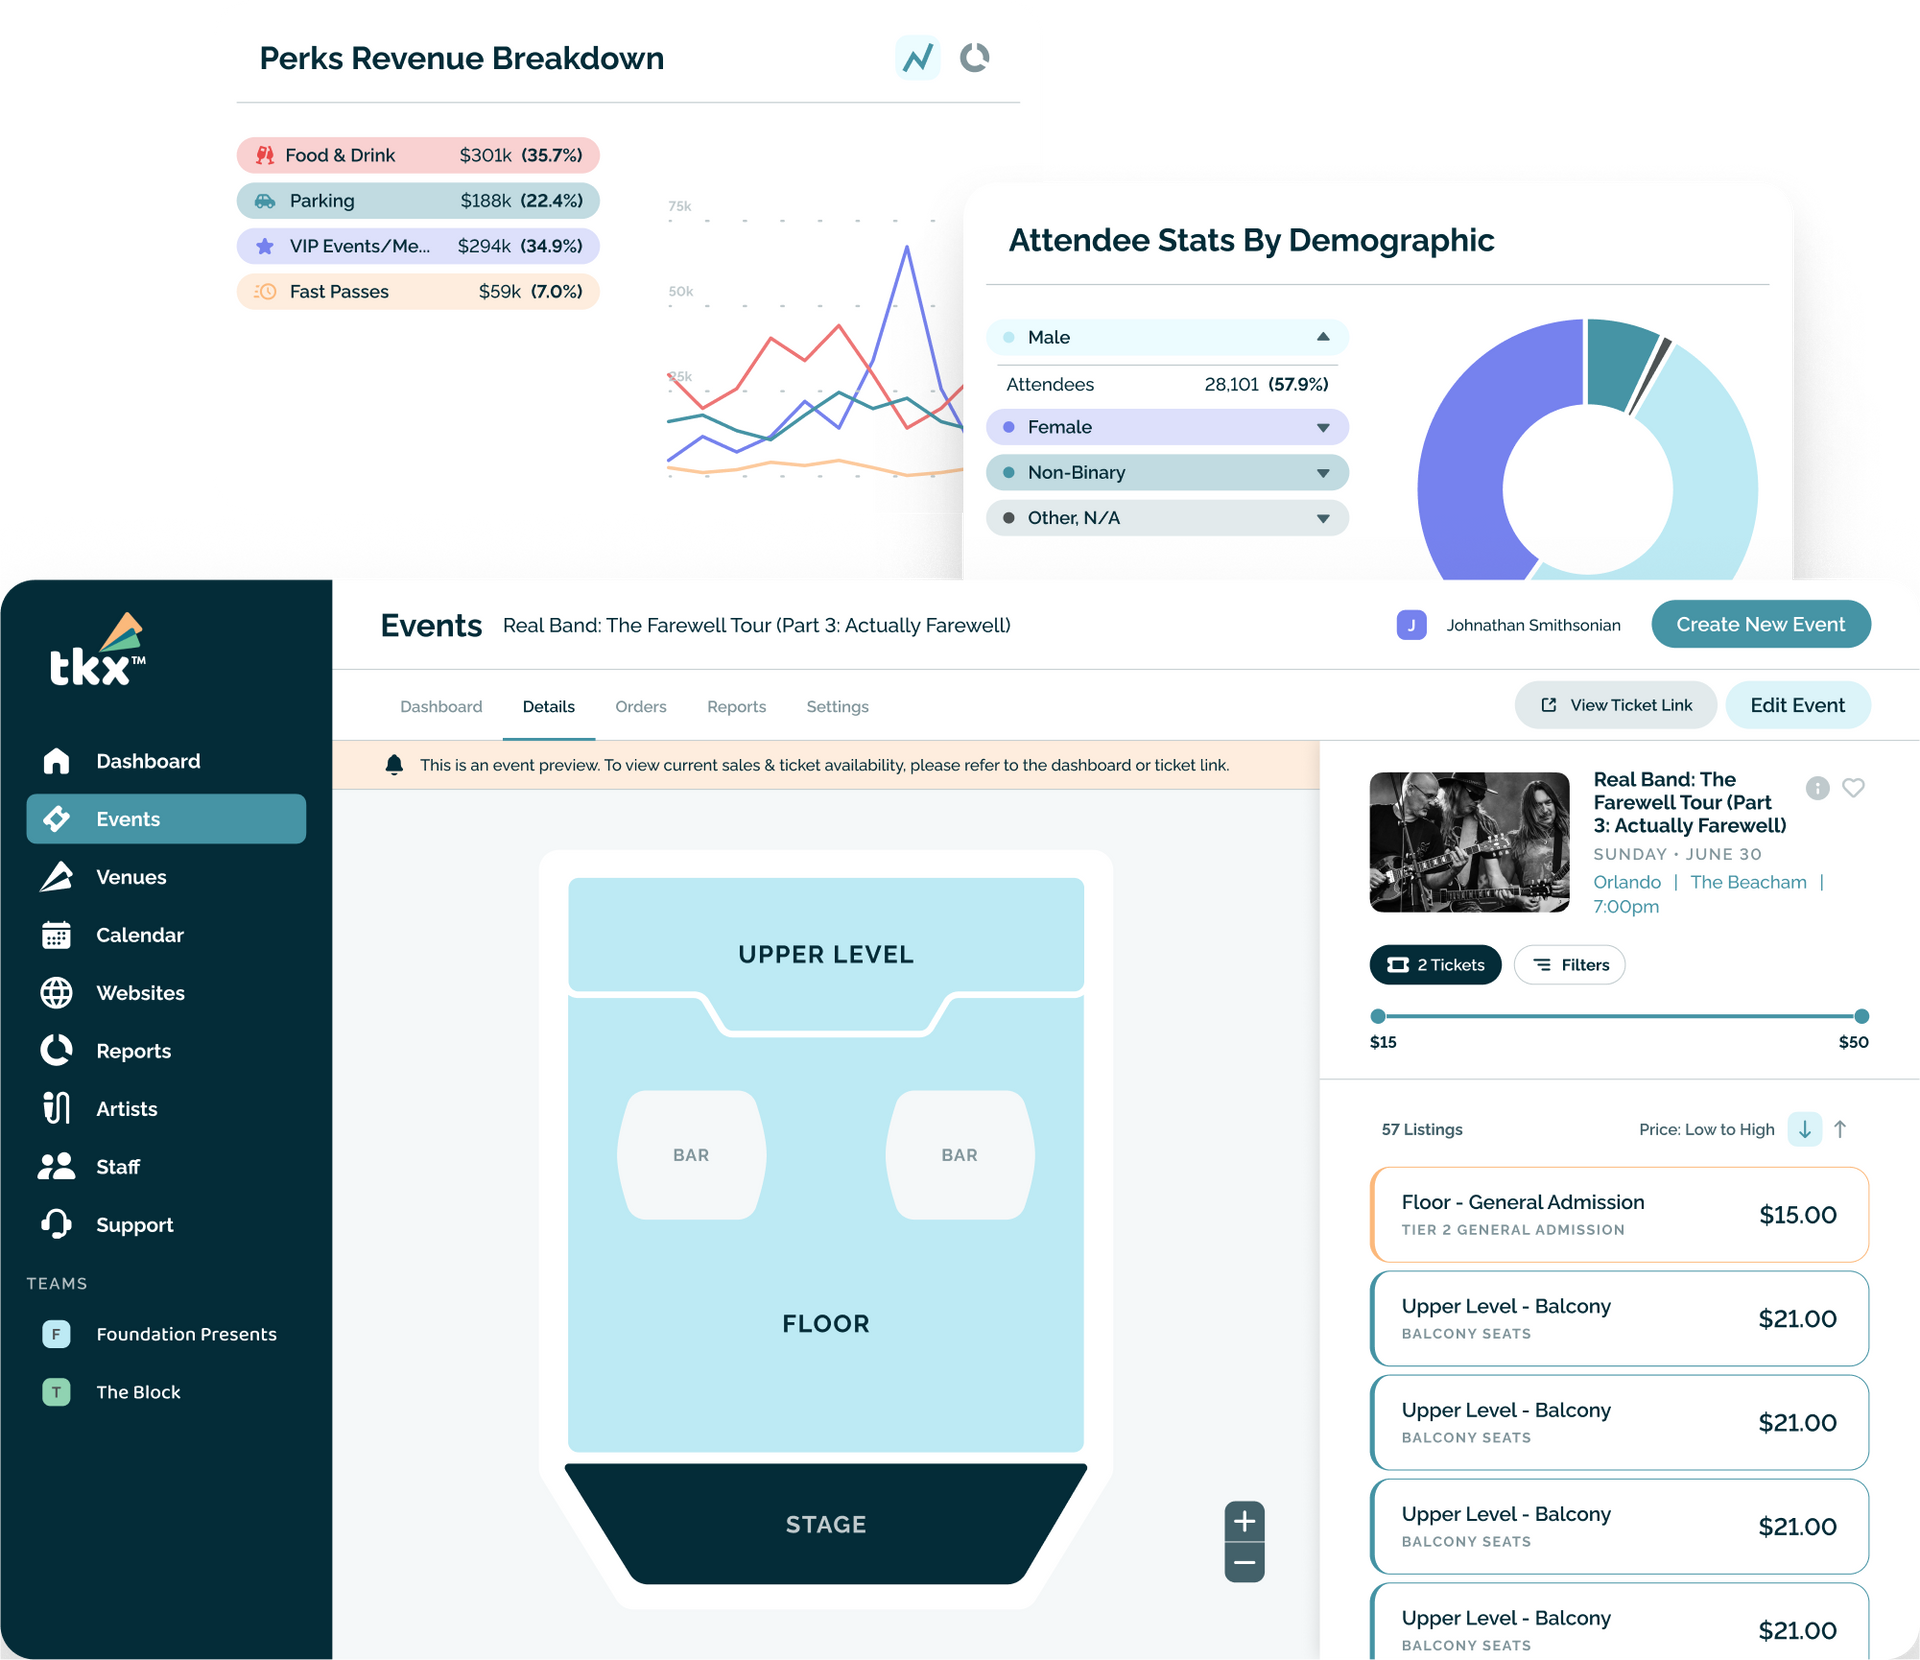Image resolution: width=1920 pixels, height=1660 pixels.
Task: Switch to the Orders tab
Action: [x=641, y=706]
